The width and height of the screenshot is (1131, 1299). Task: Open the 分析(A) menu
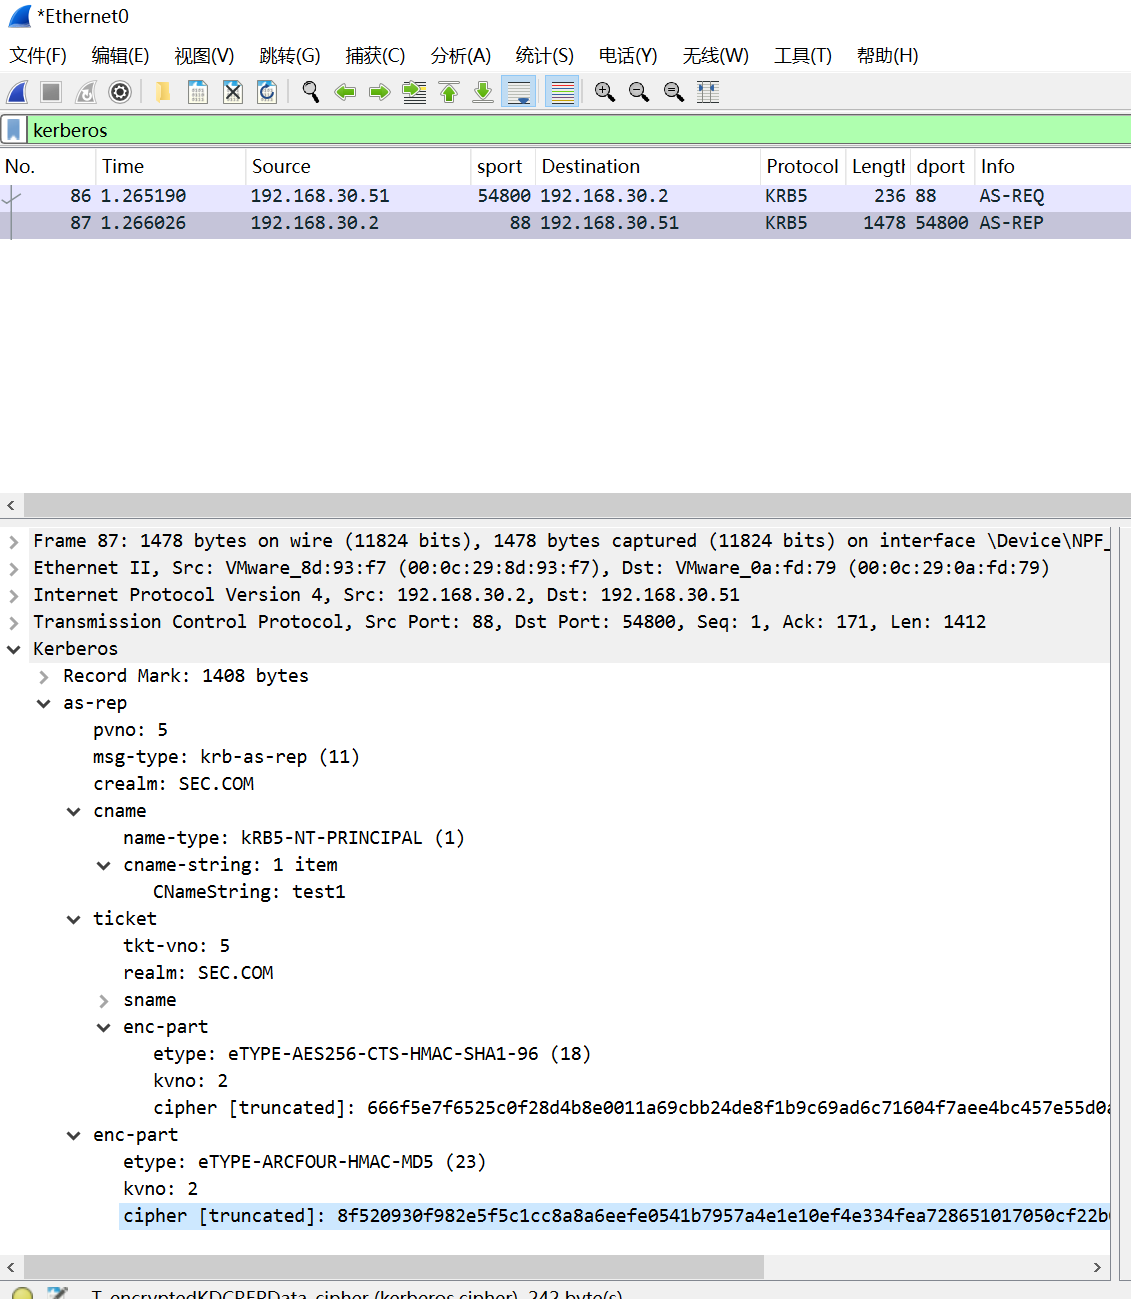460,56
